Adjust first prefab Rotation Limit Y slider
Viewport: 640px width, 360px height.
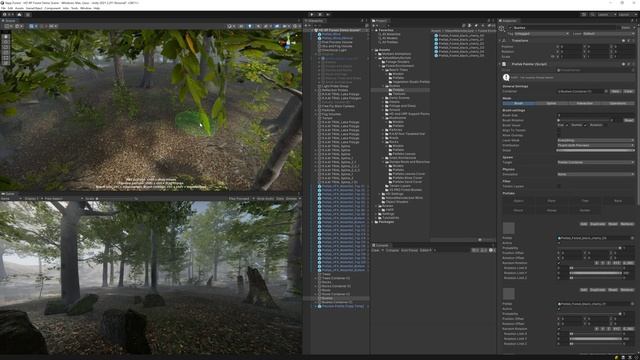point(596,273)
